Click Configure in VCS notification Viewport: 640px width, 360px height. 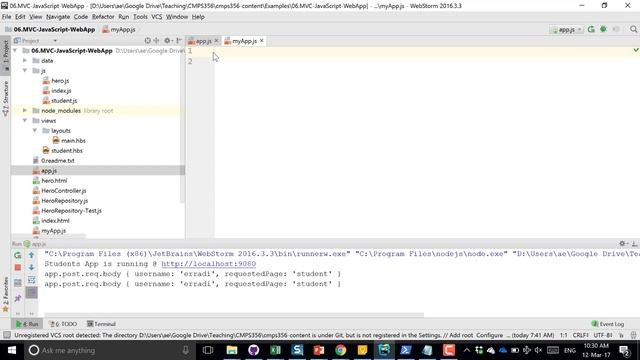tap(489, 335)
